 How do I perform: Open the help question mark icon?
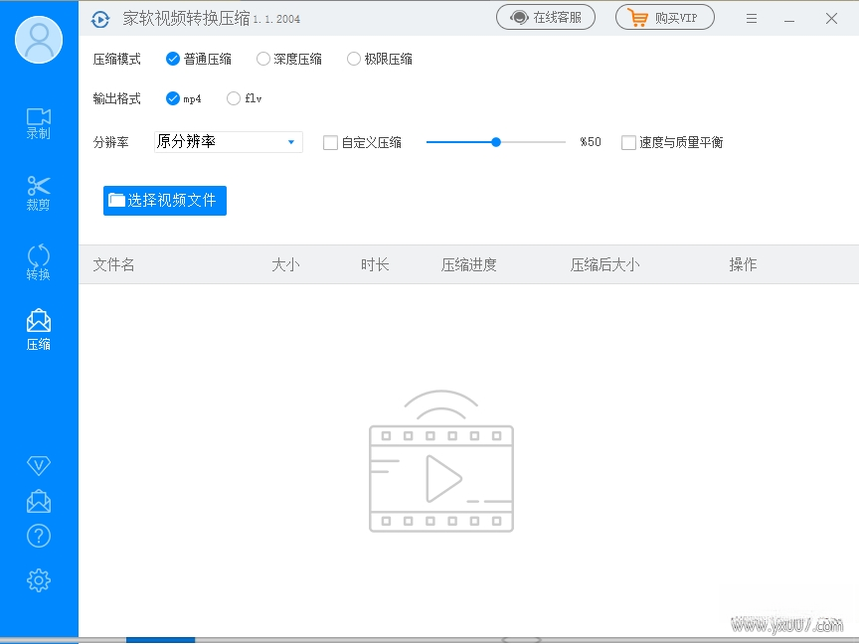(38, 536)
